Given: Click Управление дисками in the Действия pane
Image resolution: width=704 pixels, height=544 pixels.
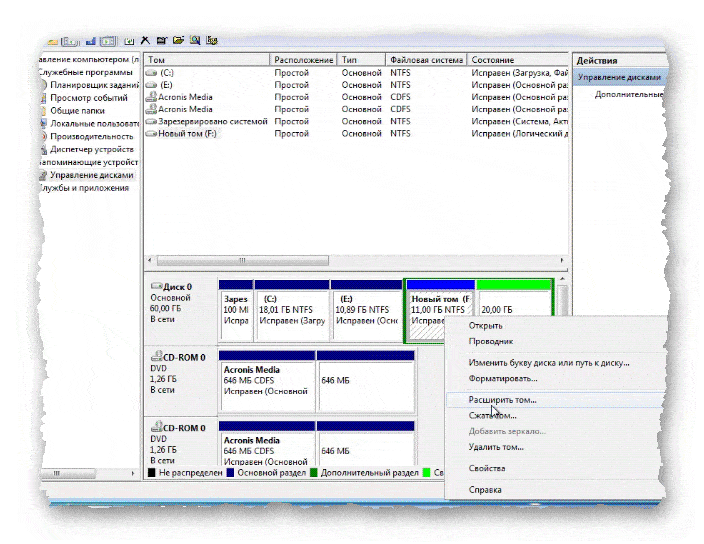Looking at the screenshot, I should tap(619, 77).
